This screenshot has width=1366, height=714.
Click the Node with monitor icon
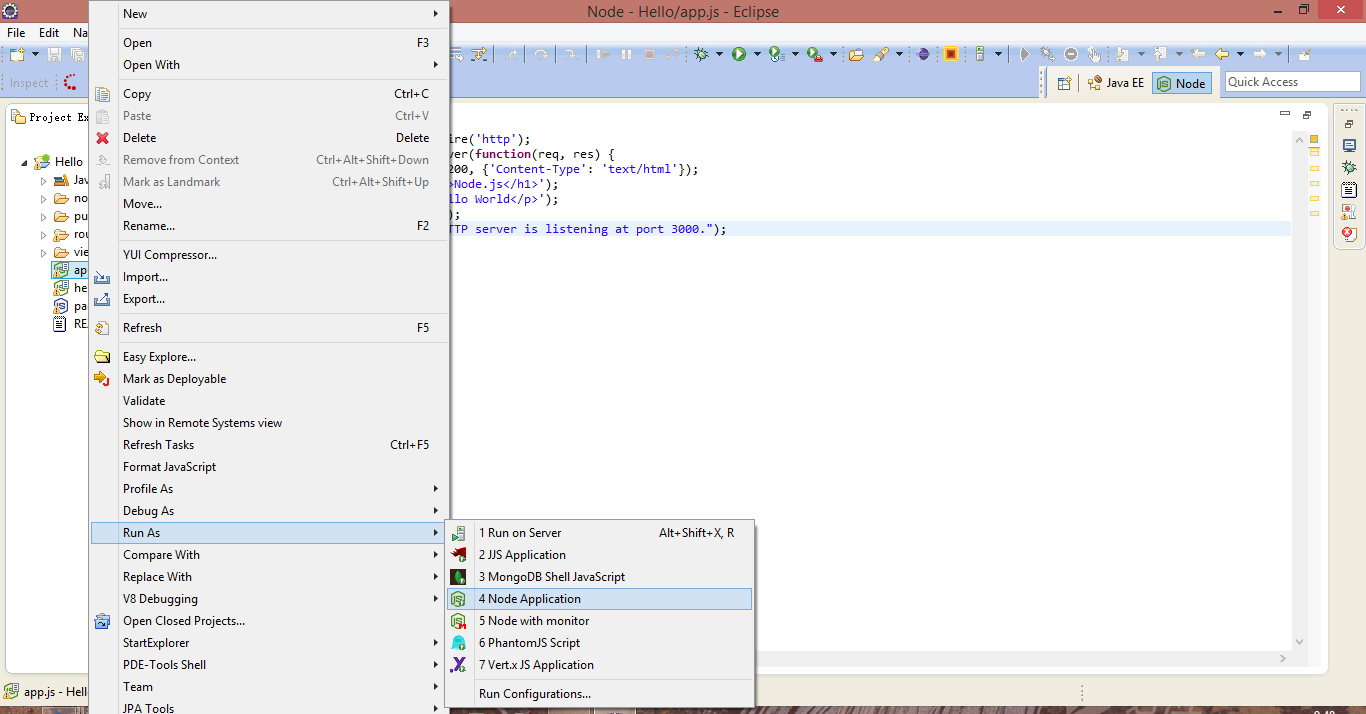[459, 621]
